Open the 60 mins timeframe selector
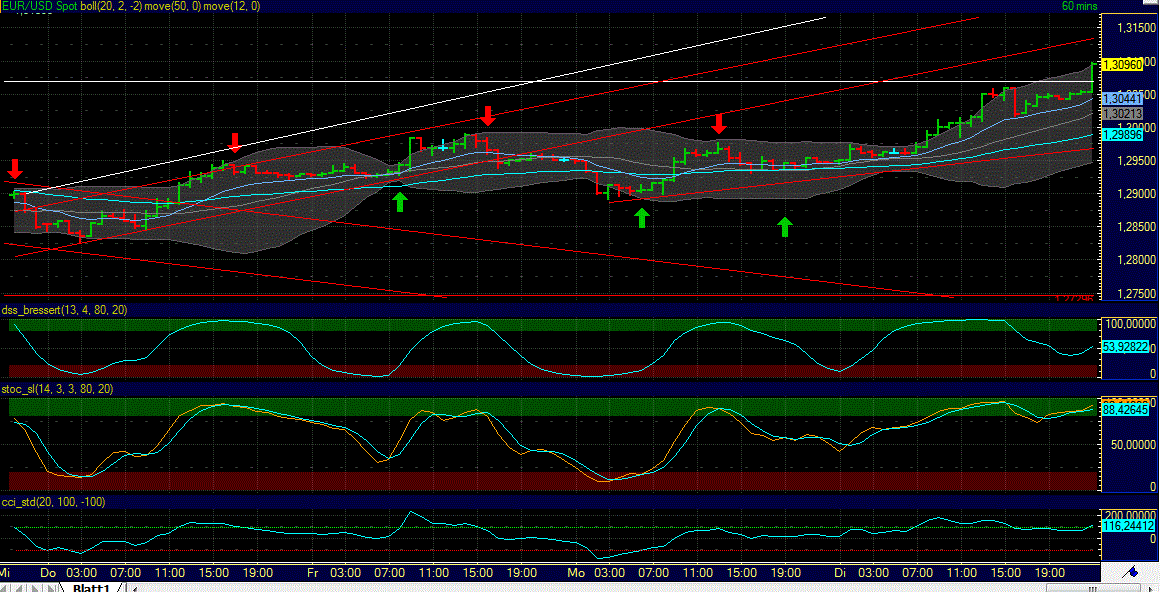Screen dimensions: 1160x592 pos(1078,6)
